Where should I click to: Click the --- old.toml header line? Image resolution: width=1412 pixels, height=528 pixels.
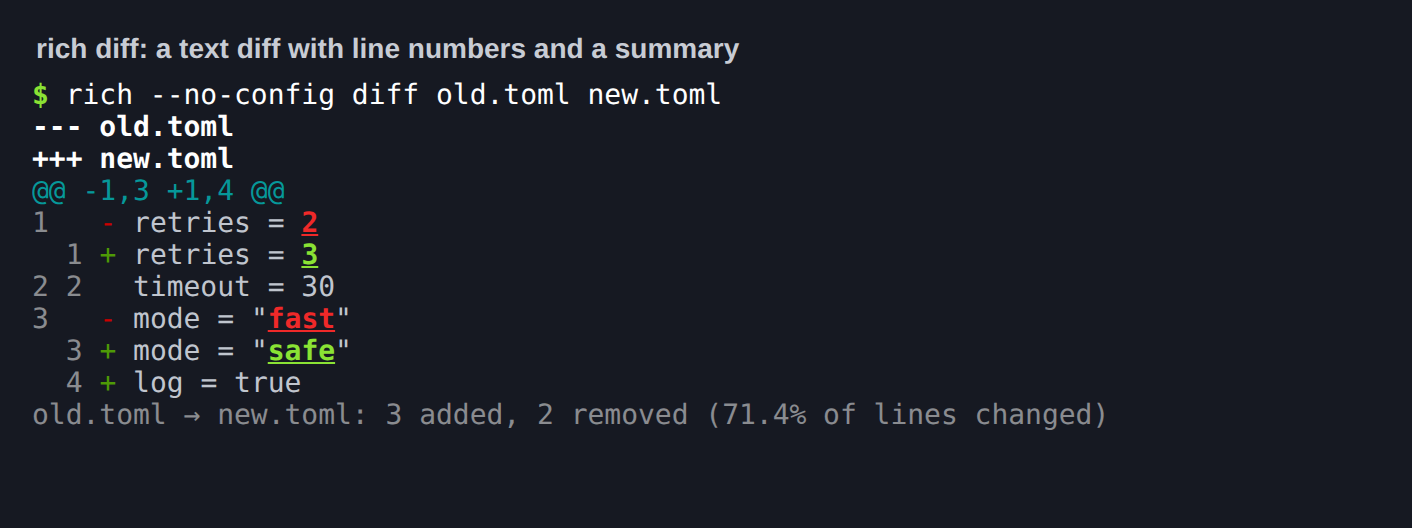coord(133,127)
